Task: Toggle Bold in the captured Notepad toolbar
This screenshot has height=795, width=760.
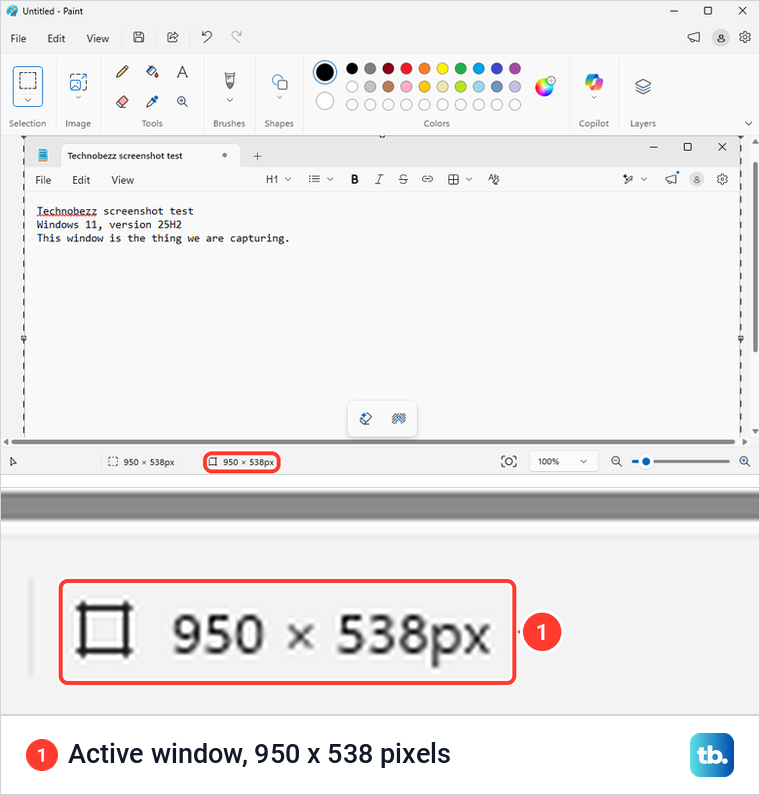Action: coord(354,179)
